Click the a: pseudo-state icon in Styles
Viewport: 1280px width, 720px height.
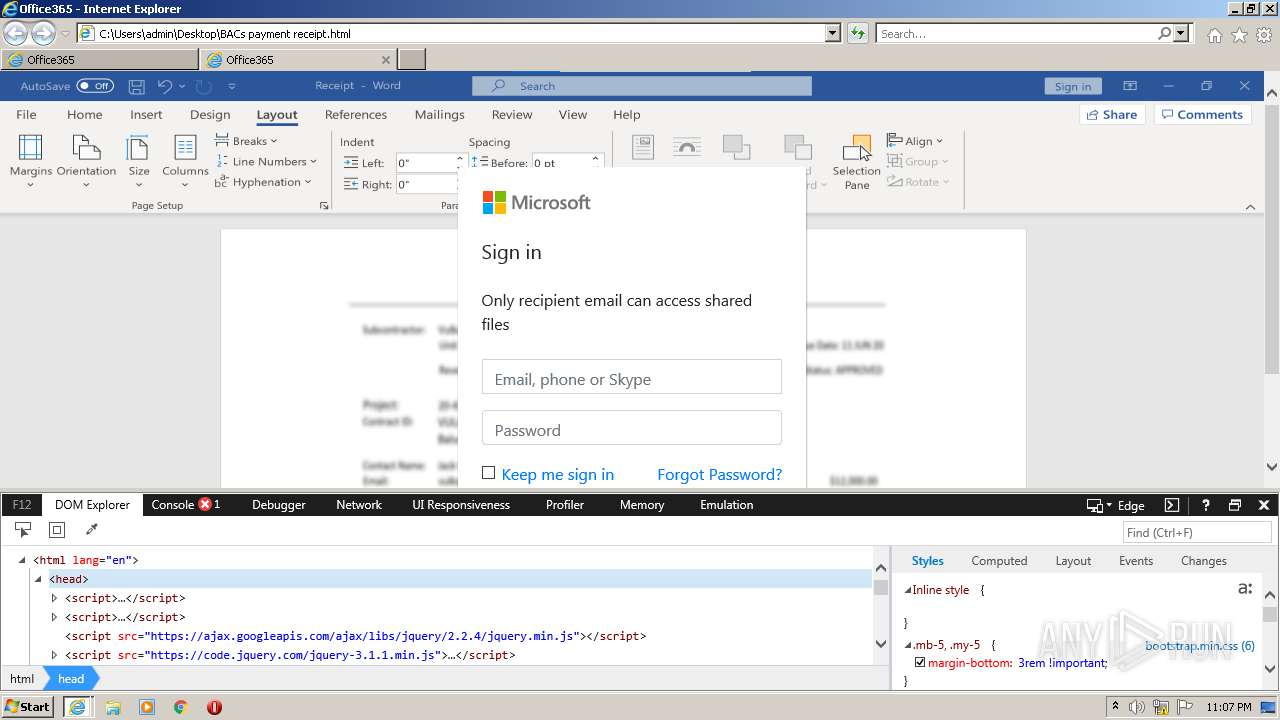[1245, 588]
